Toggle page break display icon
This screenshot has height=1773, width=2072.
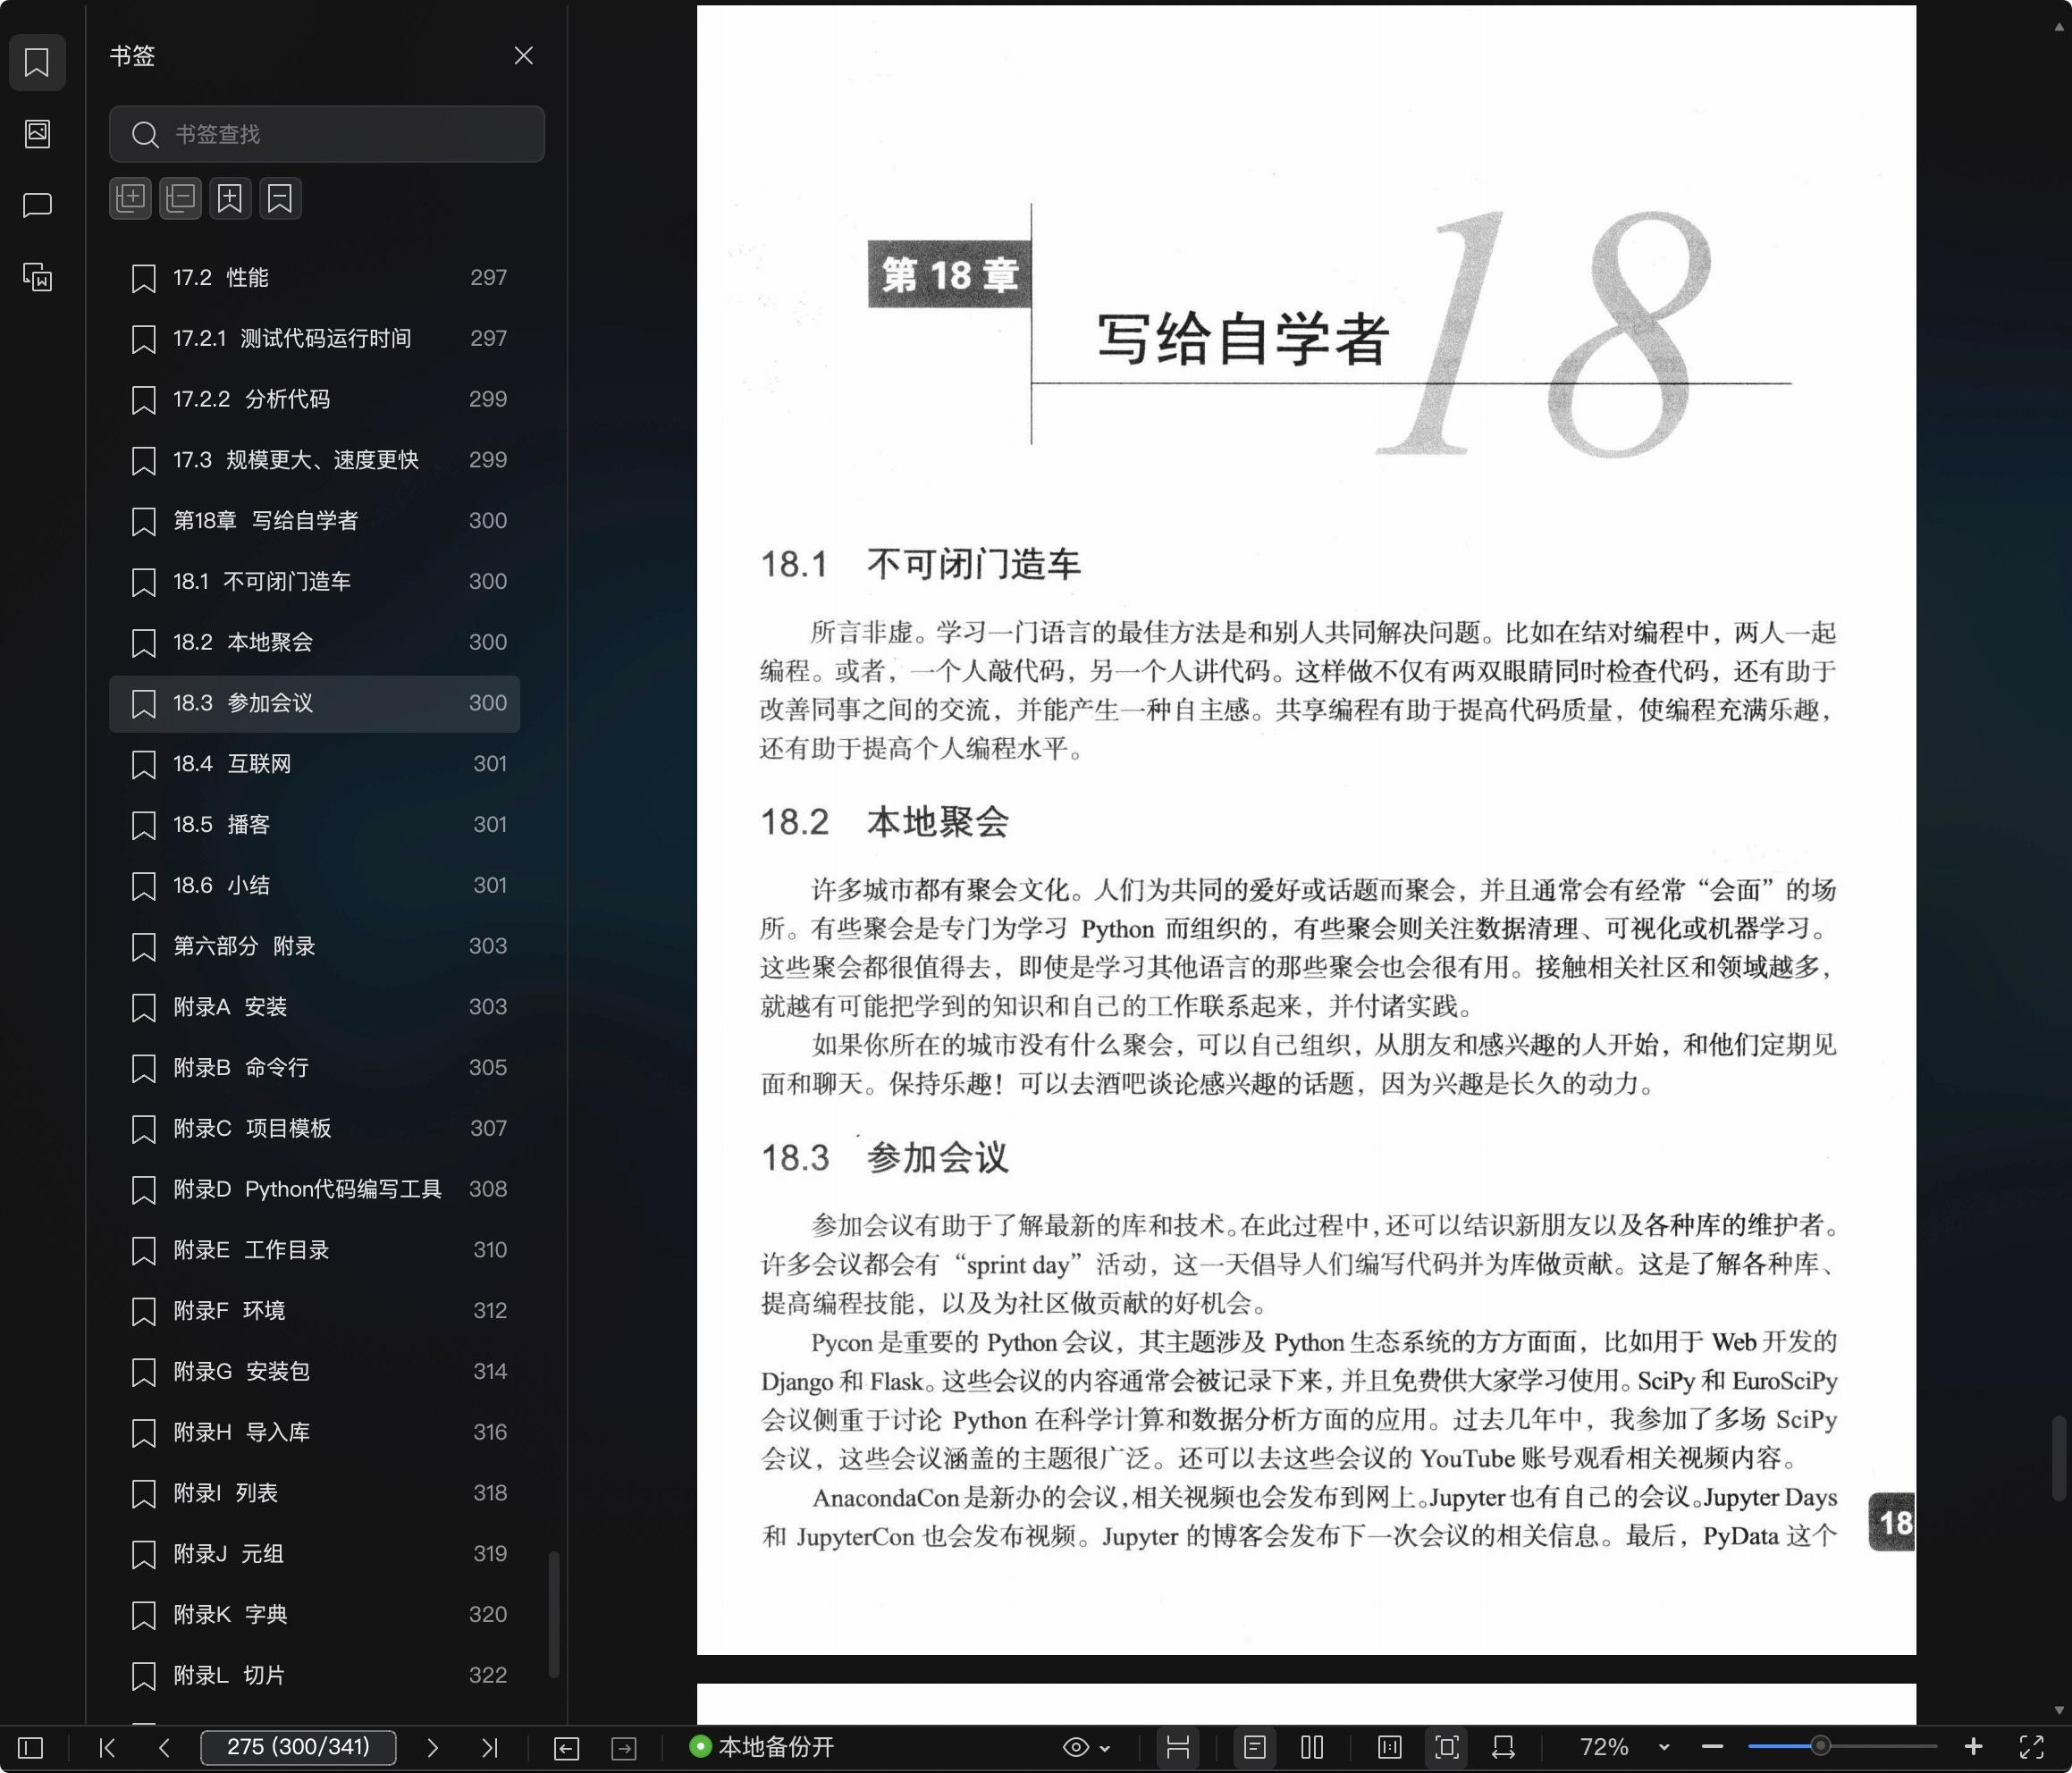[1178, 1747]
